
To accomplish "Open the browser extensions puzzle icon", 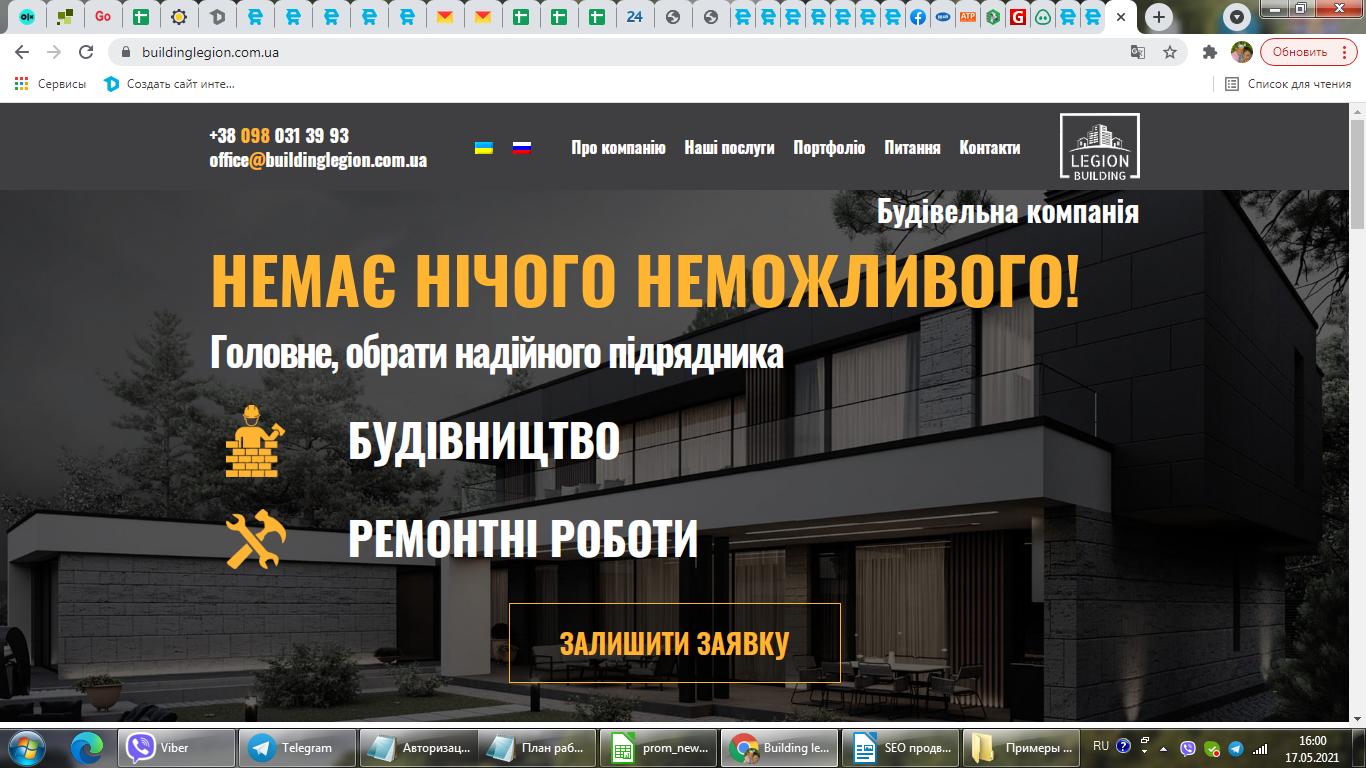I will tap(1210, 52).
